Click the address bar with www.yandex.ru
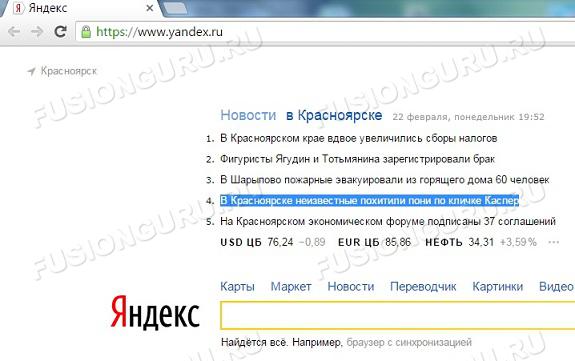 click(x=325, y=32)
